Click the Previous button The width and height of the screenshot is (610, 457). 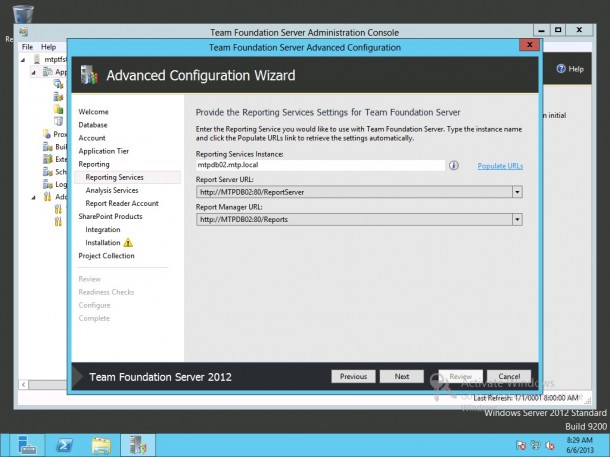353,376
